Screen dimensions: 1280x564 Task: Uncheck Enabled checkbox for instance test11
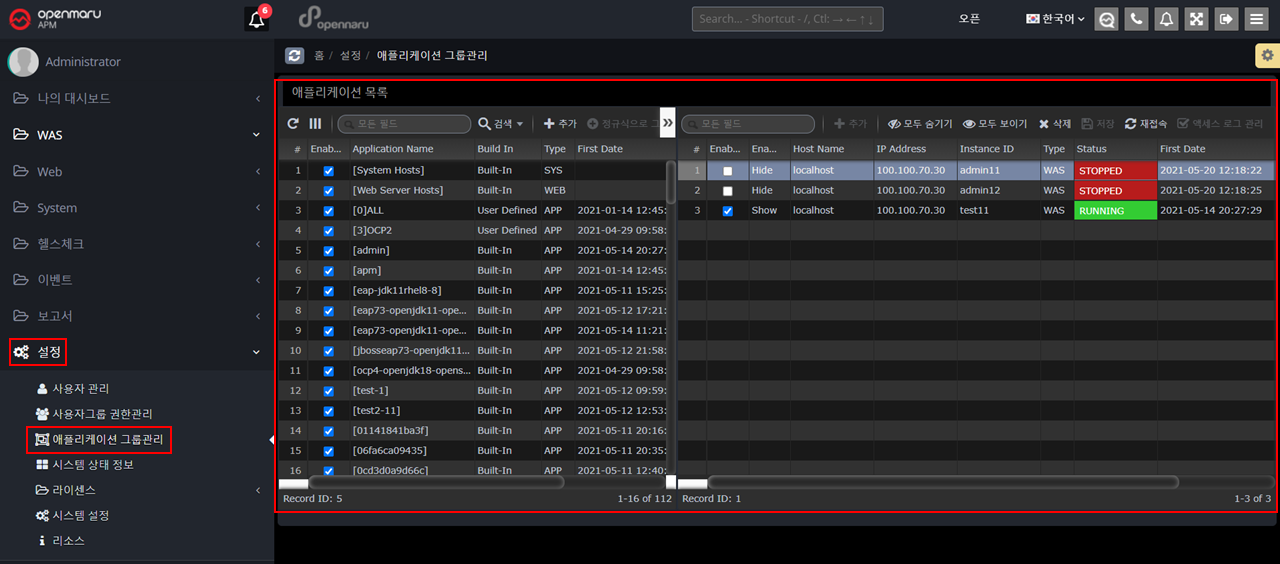[727, 211]
